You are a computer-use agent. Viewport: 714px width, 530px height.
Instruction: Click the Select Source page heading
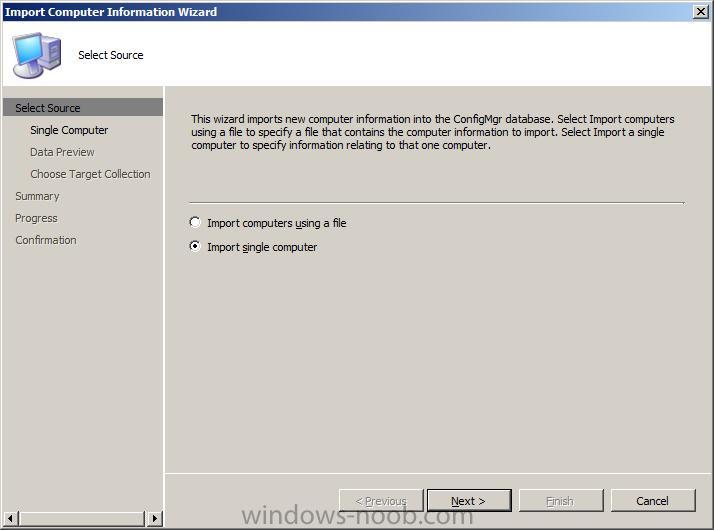(x=111, y=55)
